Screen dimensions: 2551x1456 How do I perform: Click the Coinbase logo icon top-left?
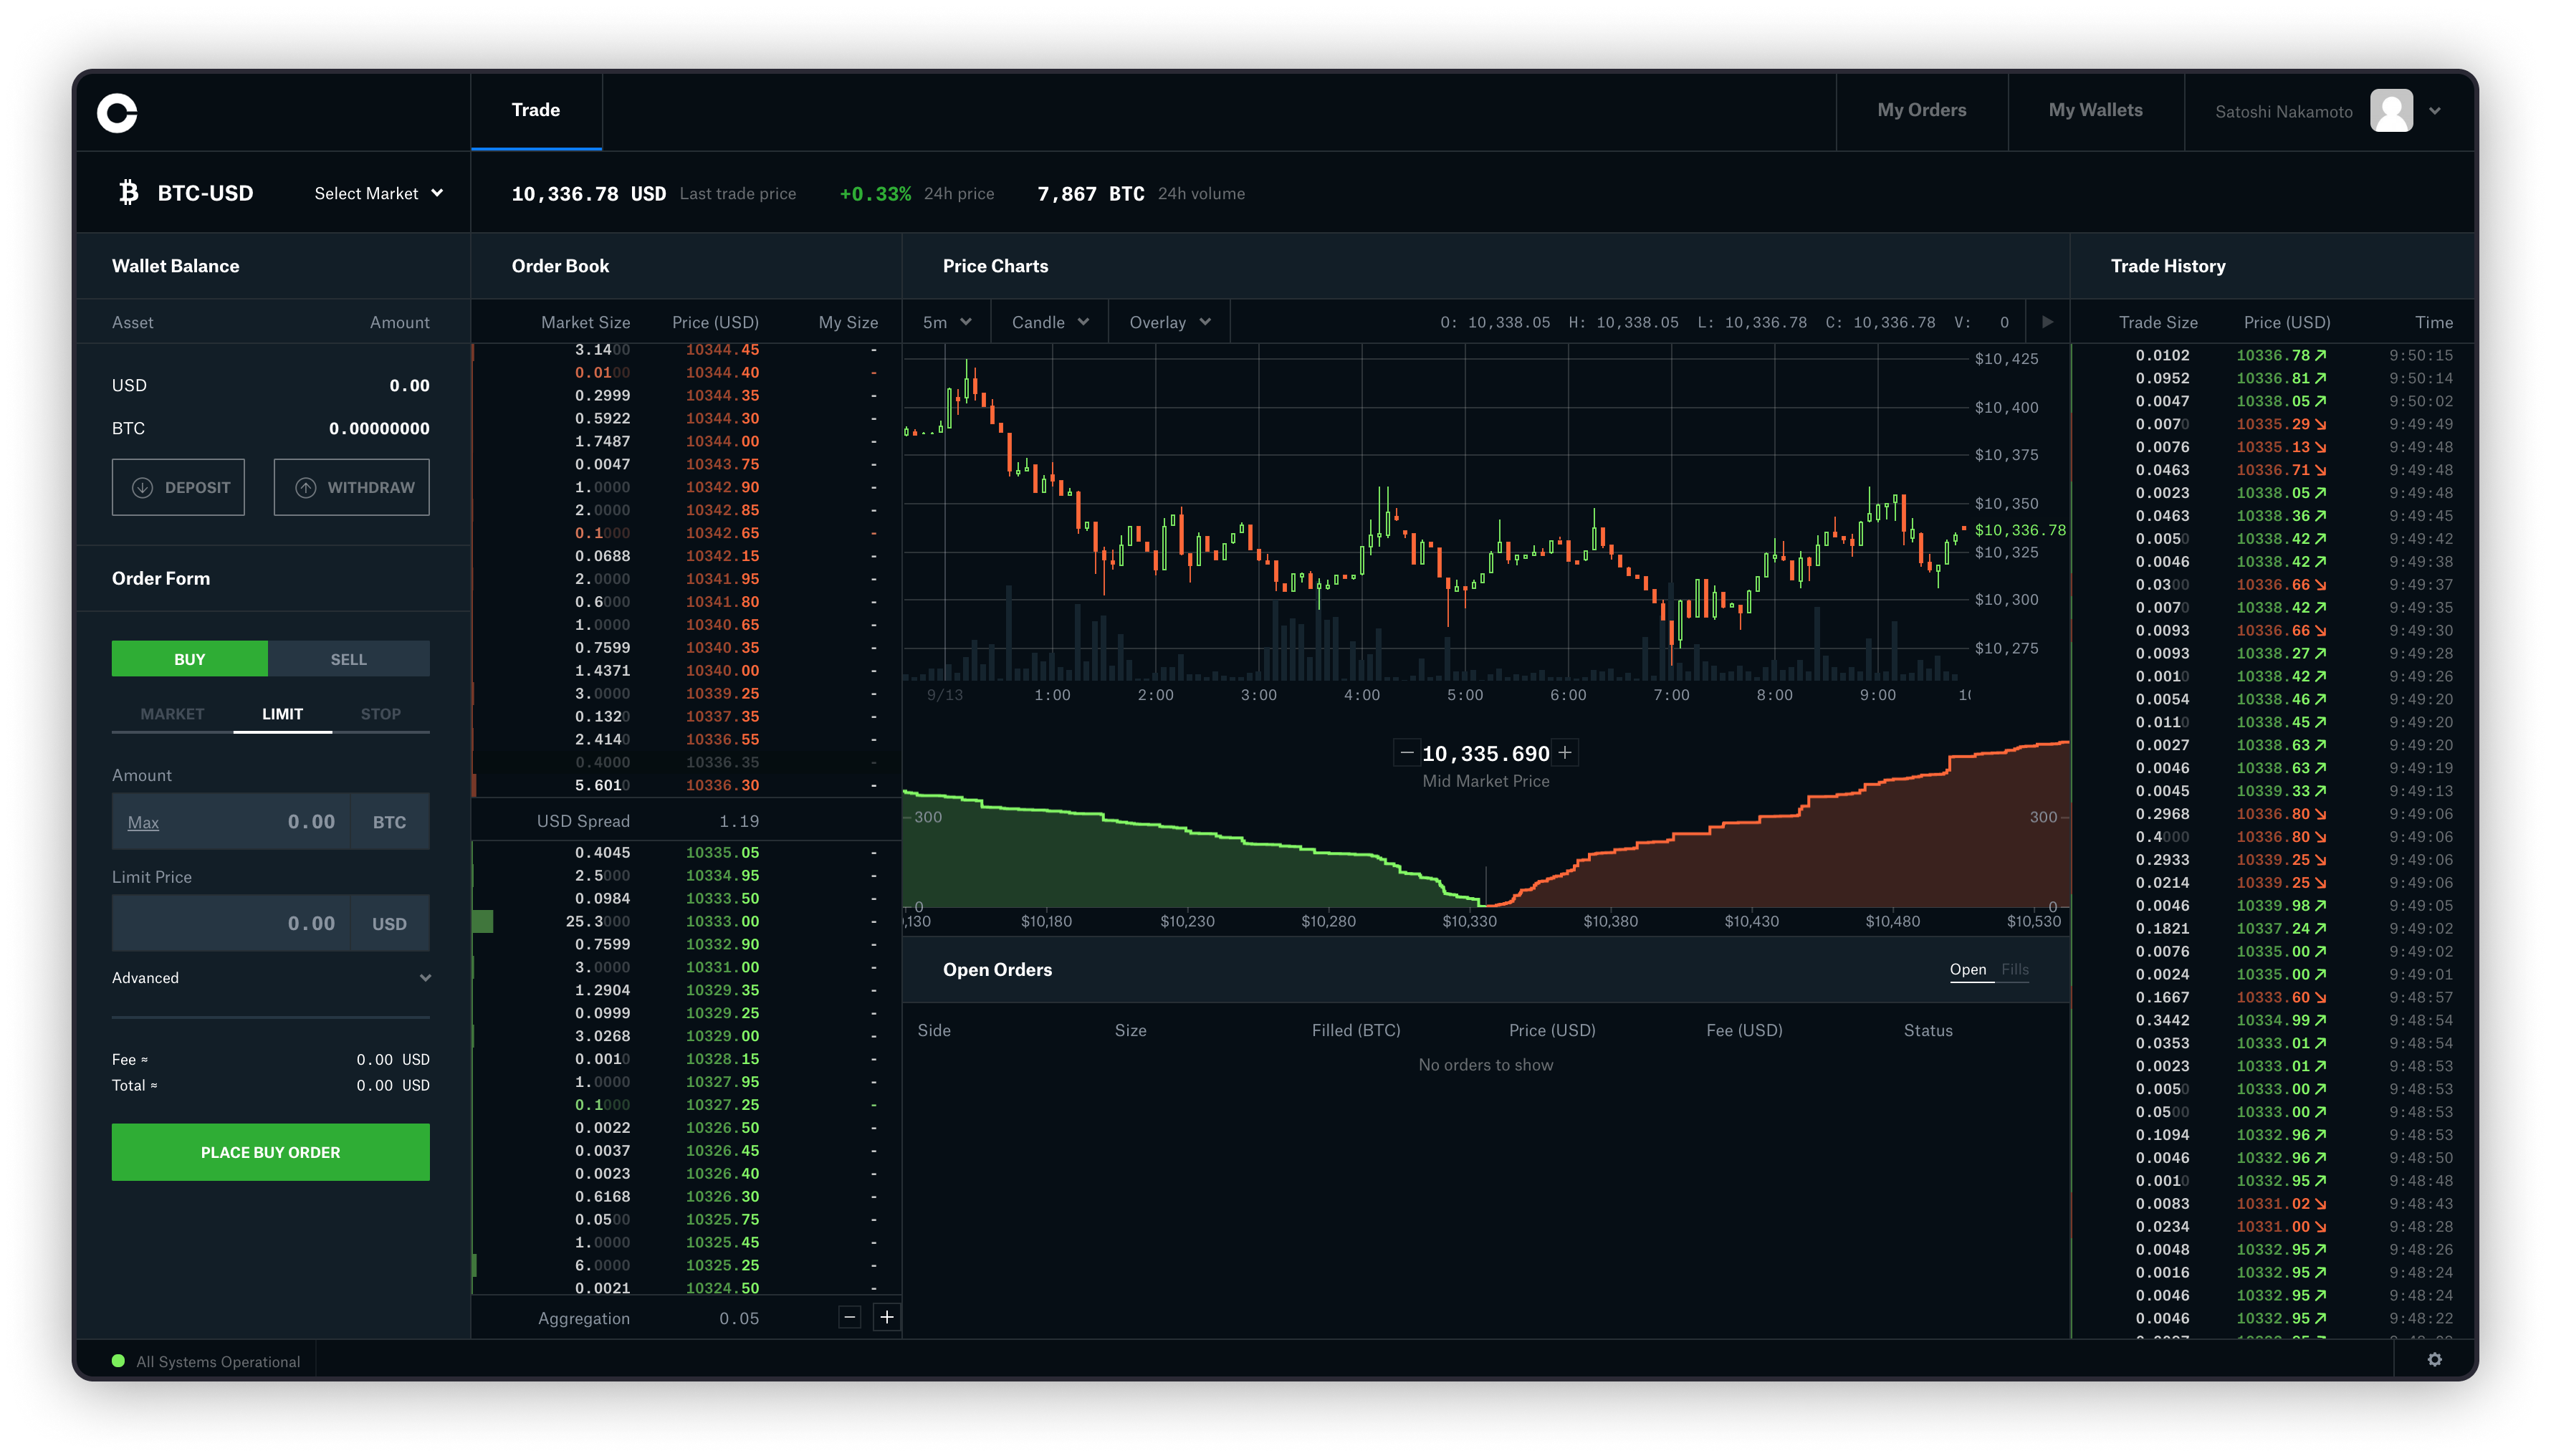coord(118,110)
